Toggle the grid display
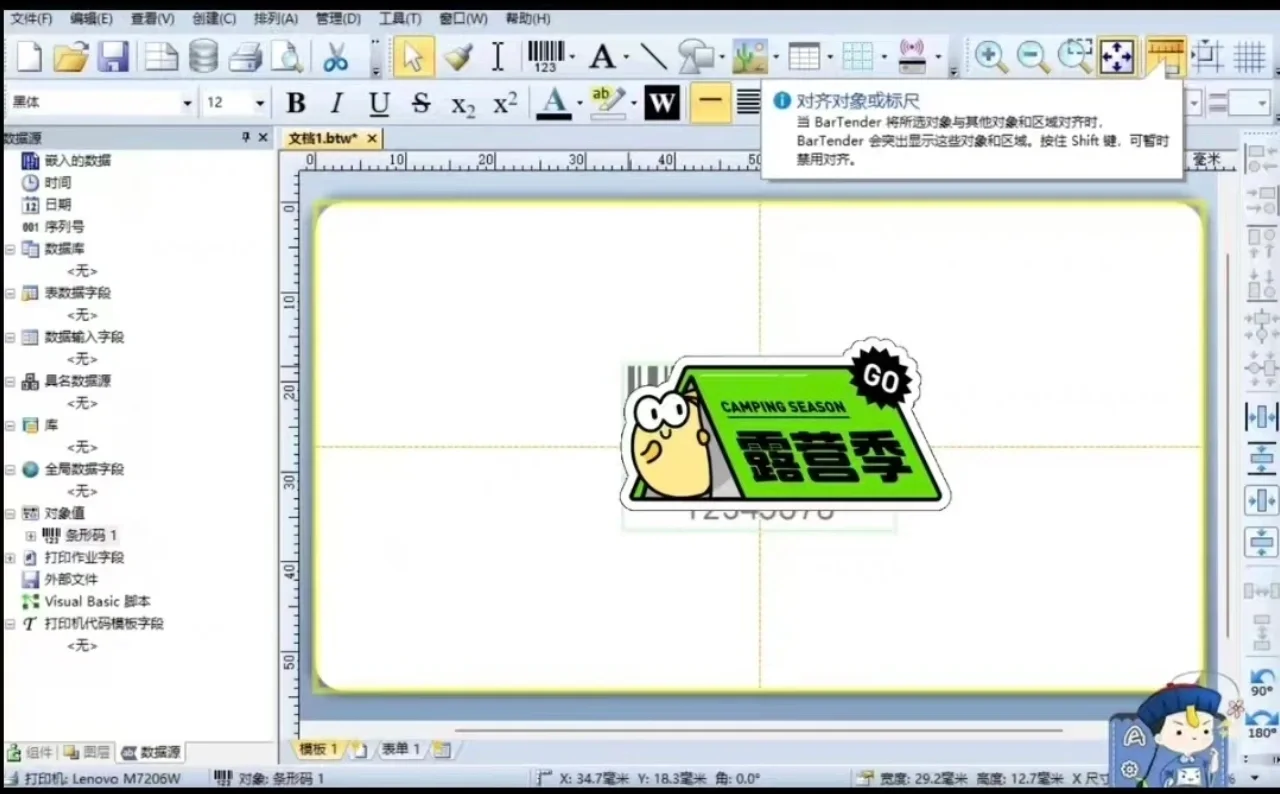Viewport: 1280px width, 794px height. [1250, 56]
